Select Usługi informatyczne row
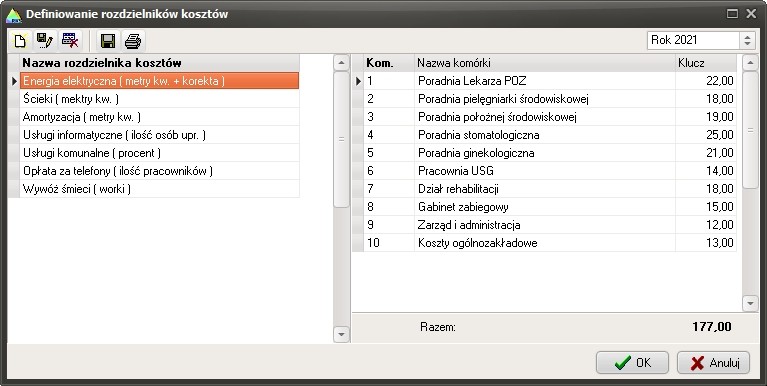 (159, 135)
